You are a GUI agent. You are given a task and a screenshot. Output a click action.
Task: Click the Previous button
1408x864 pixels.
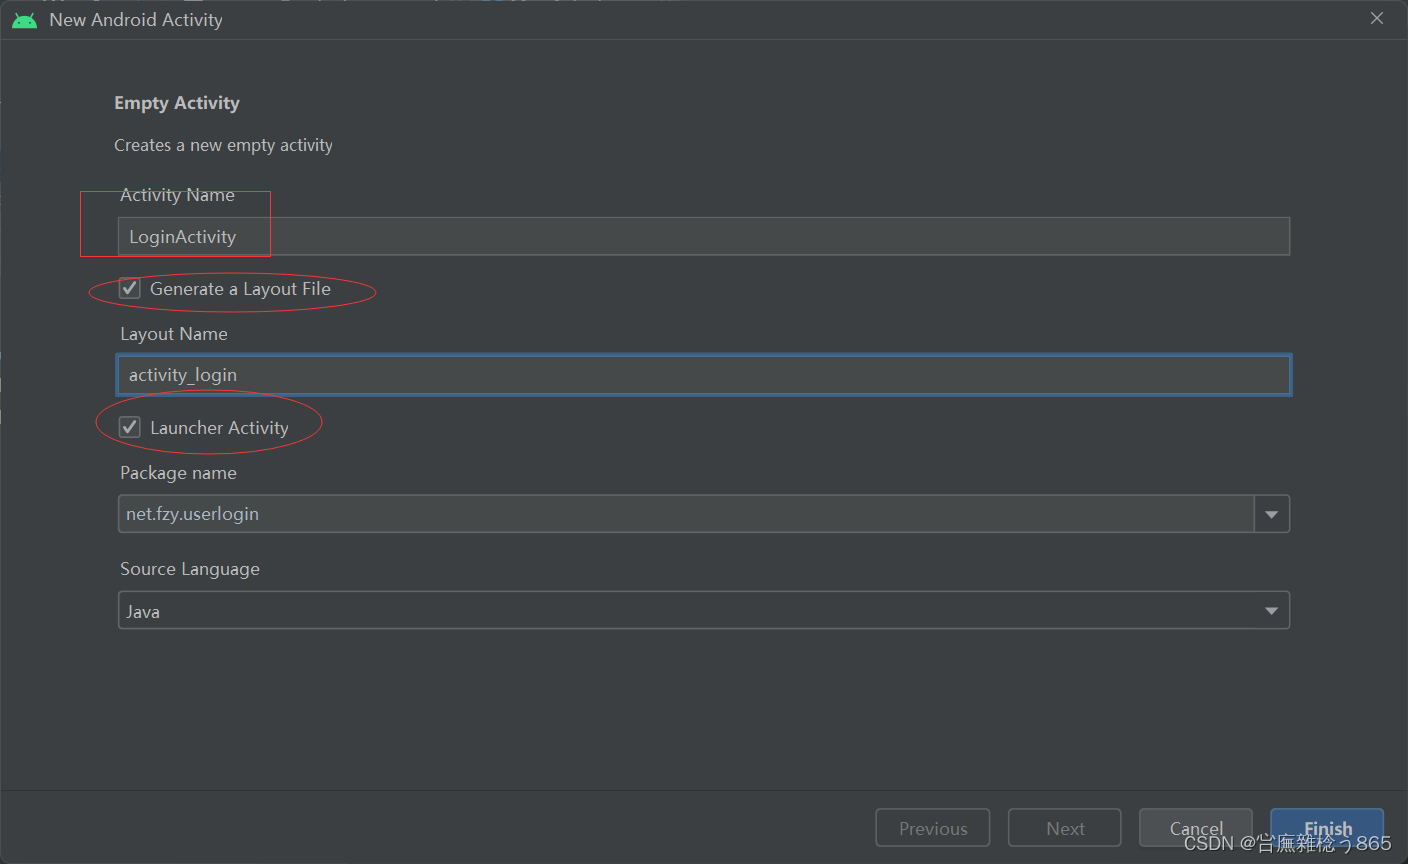coord(933,828)
